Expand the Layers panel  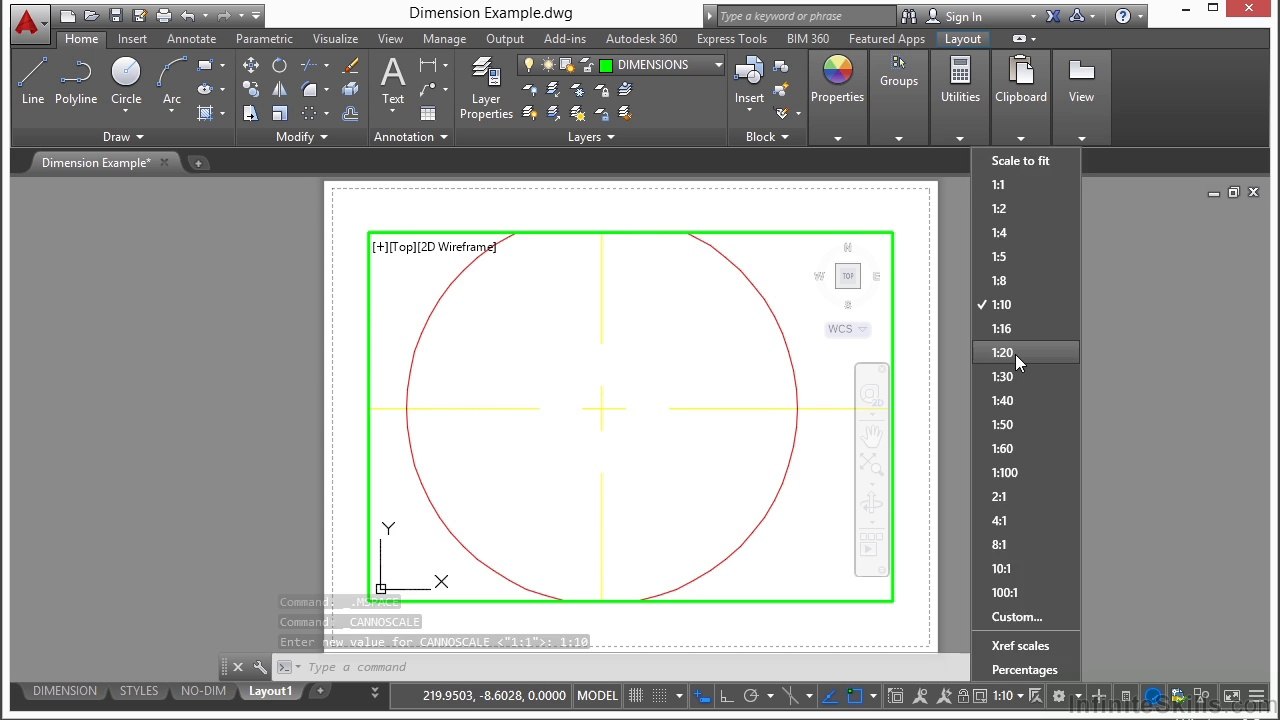click(x=591, y=137)
